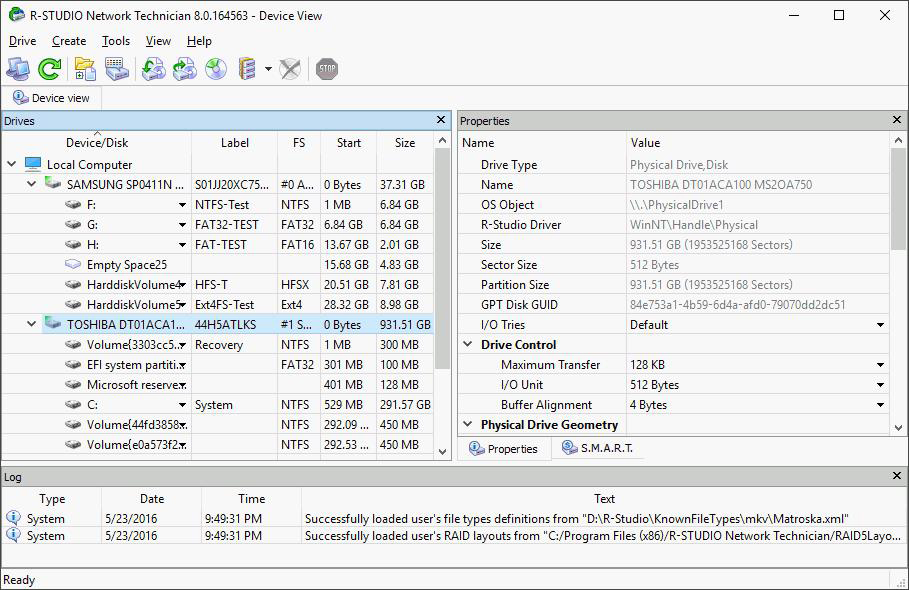Click the Create Image toolbar icon
The height and width of the screenshot is (590, 909).
tap(185, 69)
